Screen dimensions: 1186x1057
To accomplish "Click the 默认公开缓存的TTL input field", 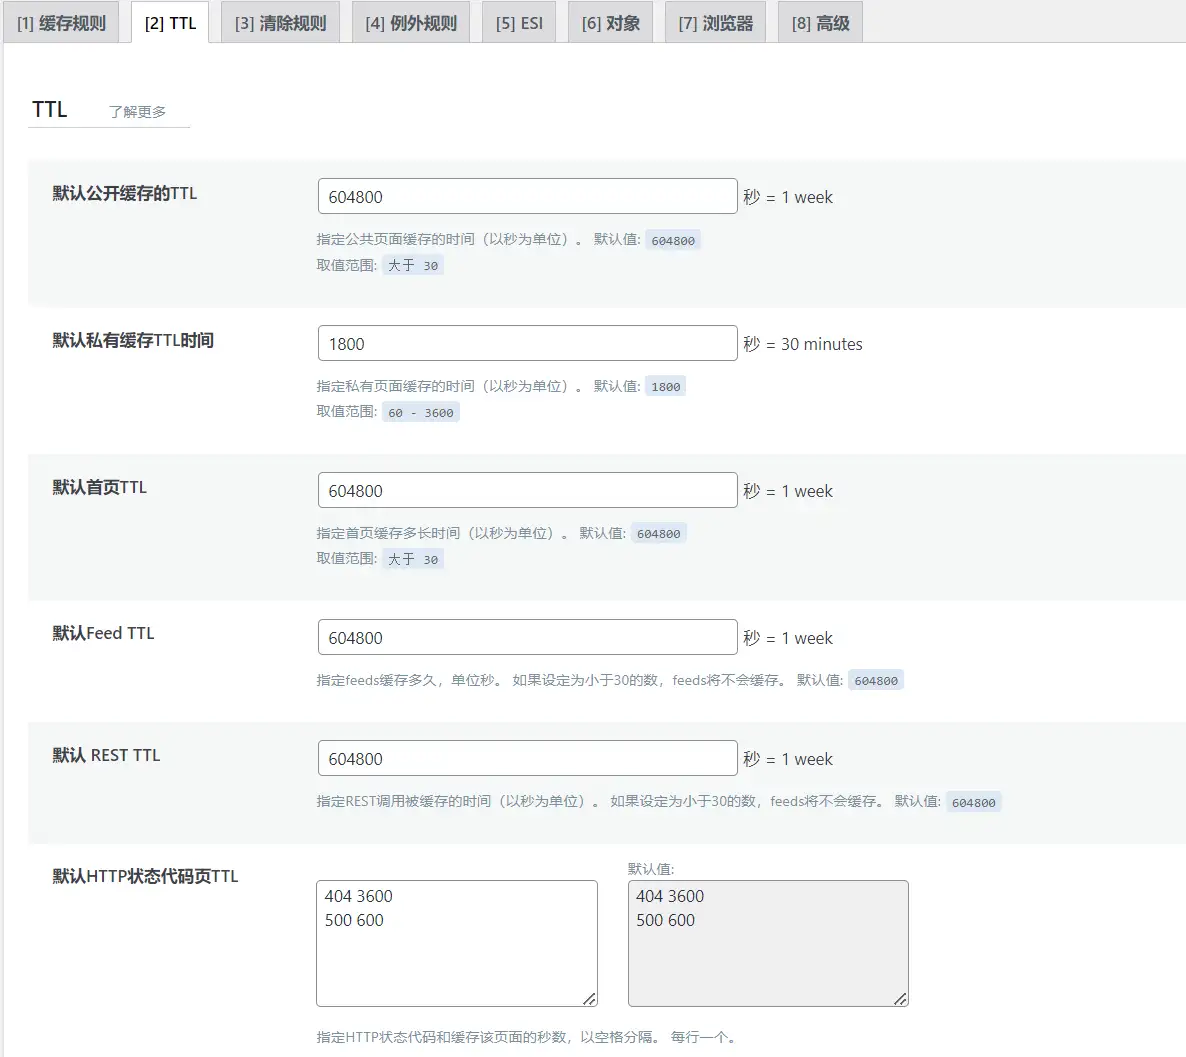I will (x=527, y=197).
